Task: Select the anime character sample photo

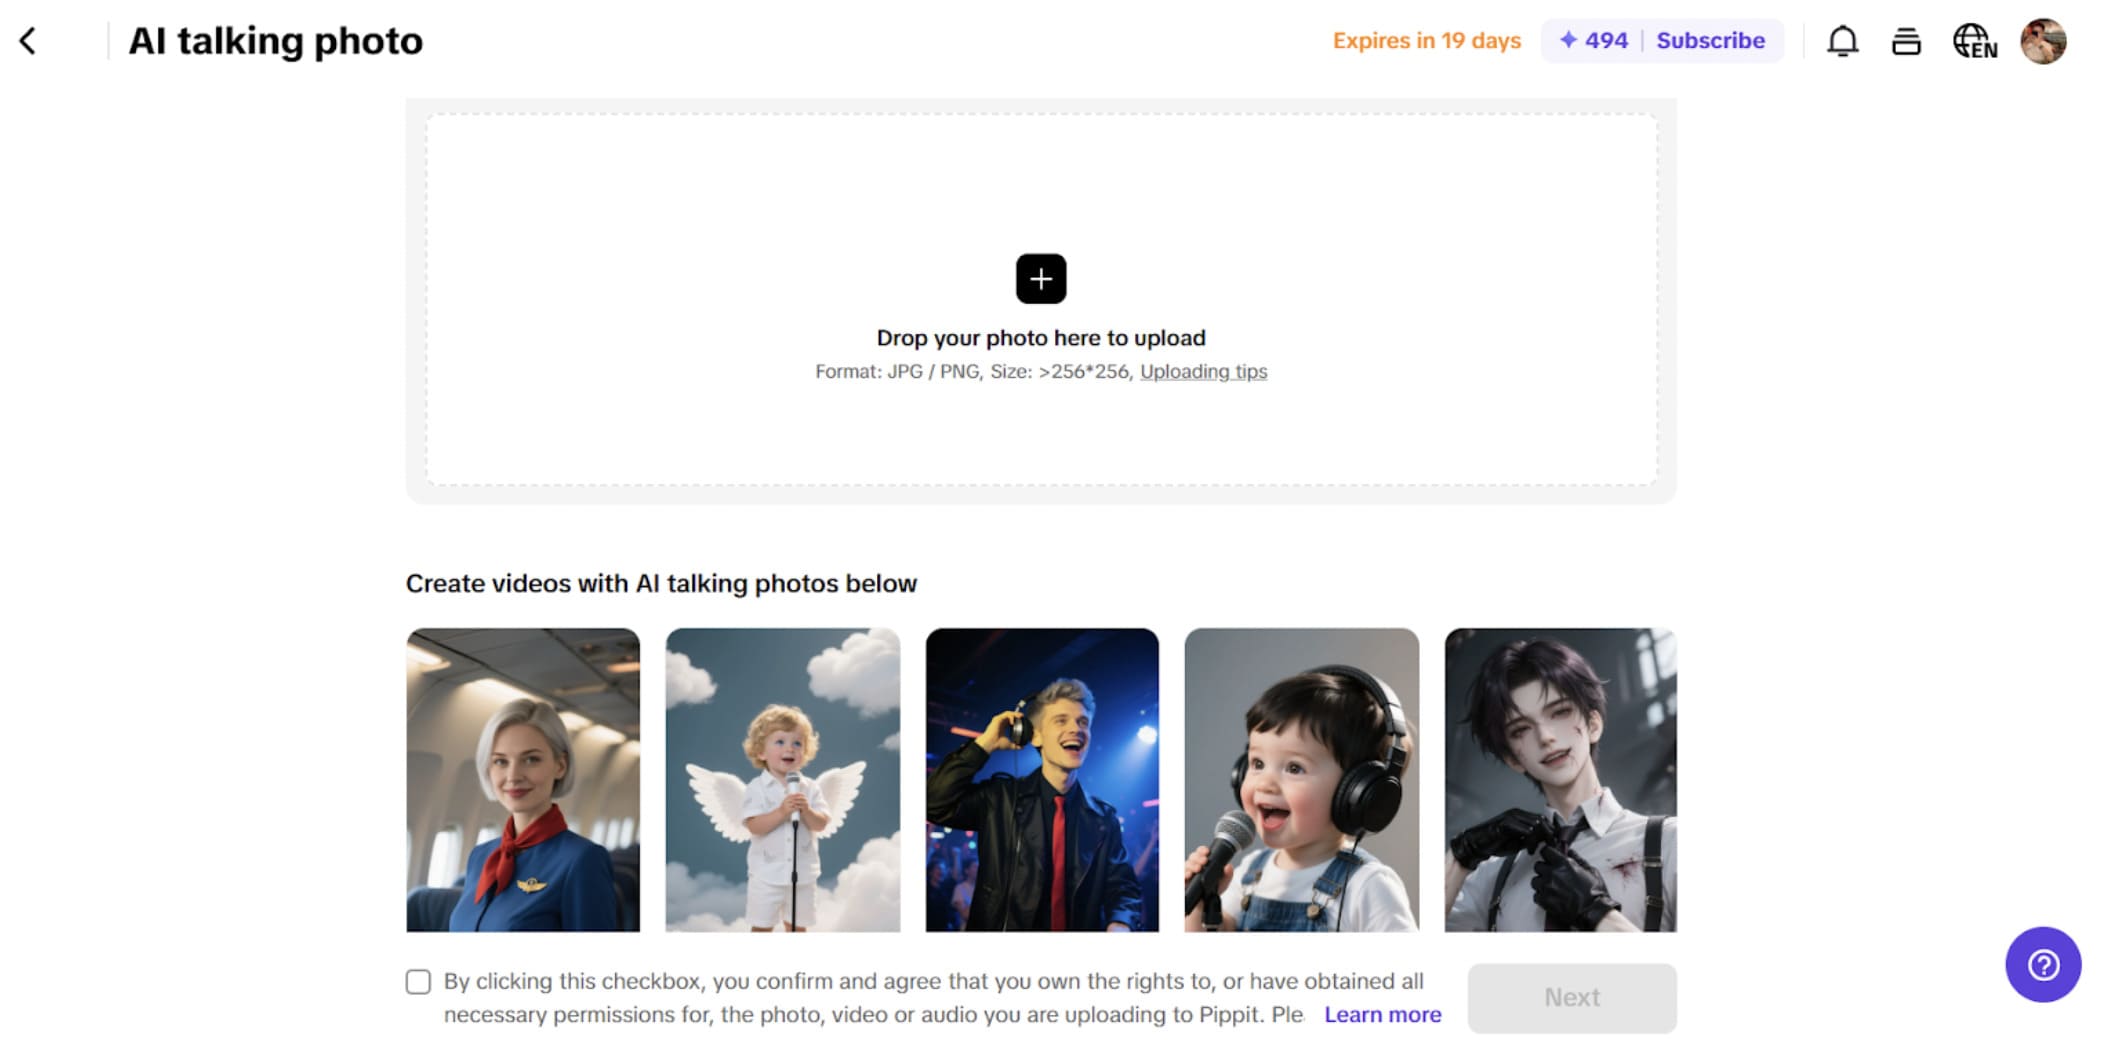Action: 1561,782
